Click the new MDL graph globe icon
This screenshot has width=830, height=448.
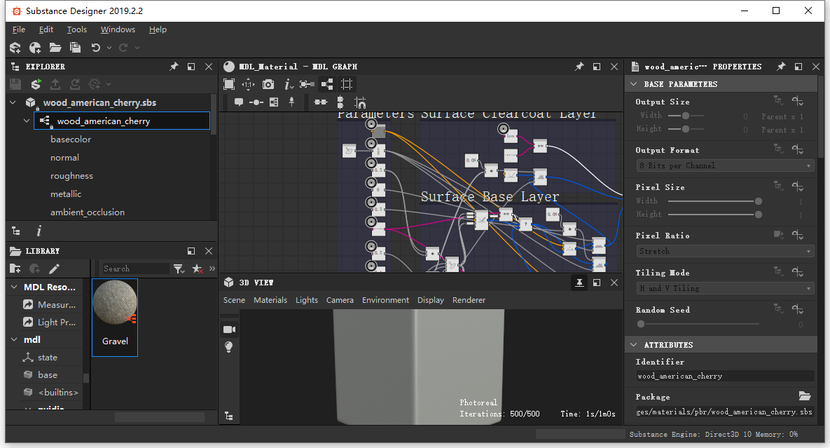35,48
